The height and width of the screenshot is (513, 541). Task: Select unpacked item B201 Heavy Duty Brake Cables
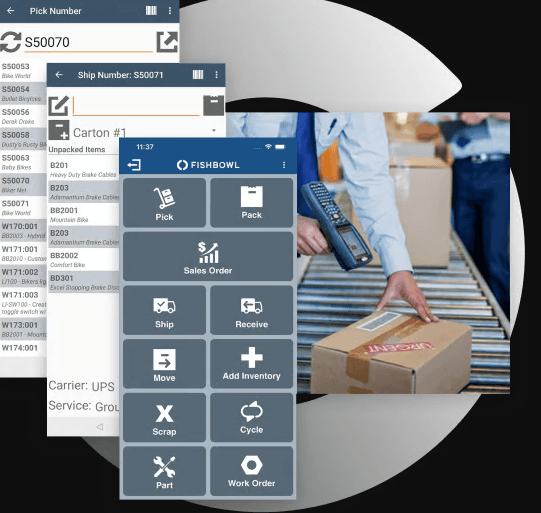coord(84,169)
